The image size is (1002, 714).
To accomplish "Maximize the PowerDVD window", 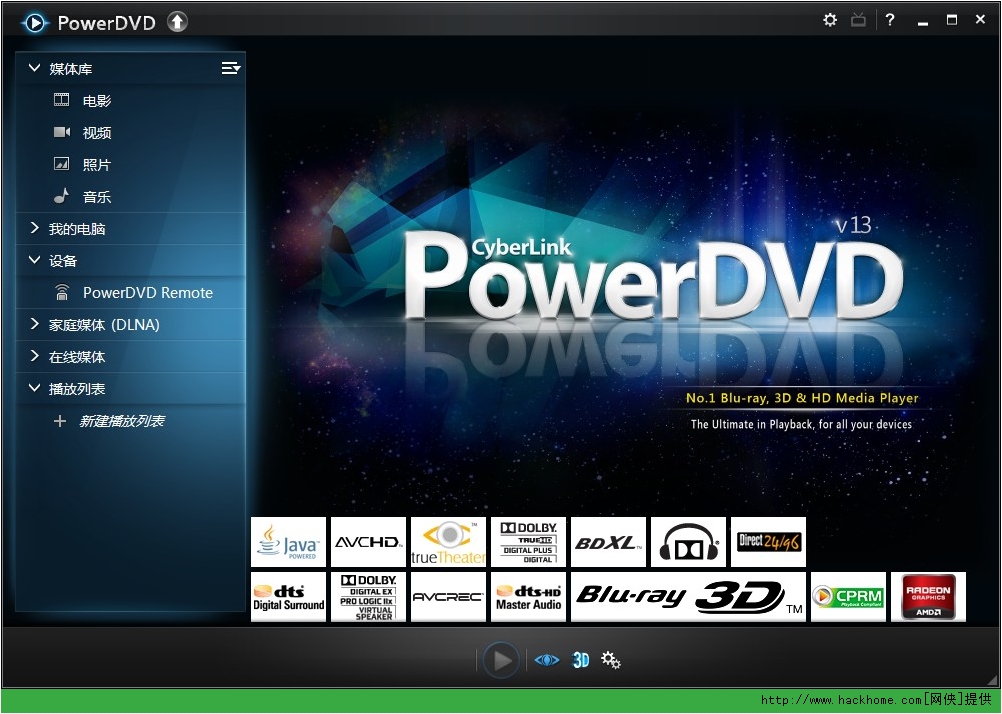I will click(x=952, y=20).
